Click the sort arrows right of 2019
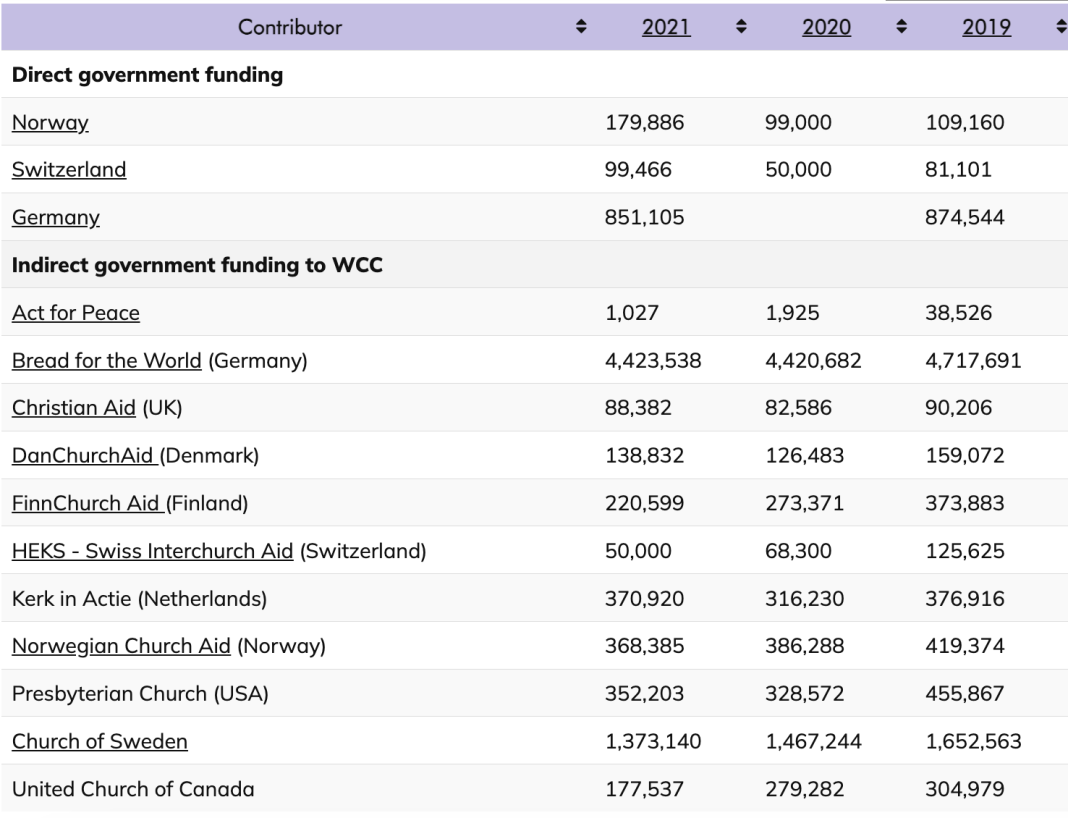This screenshot has width=1068, height=818. (x=1060, y=28)
